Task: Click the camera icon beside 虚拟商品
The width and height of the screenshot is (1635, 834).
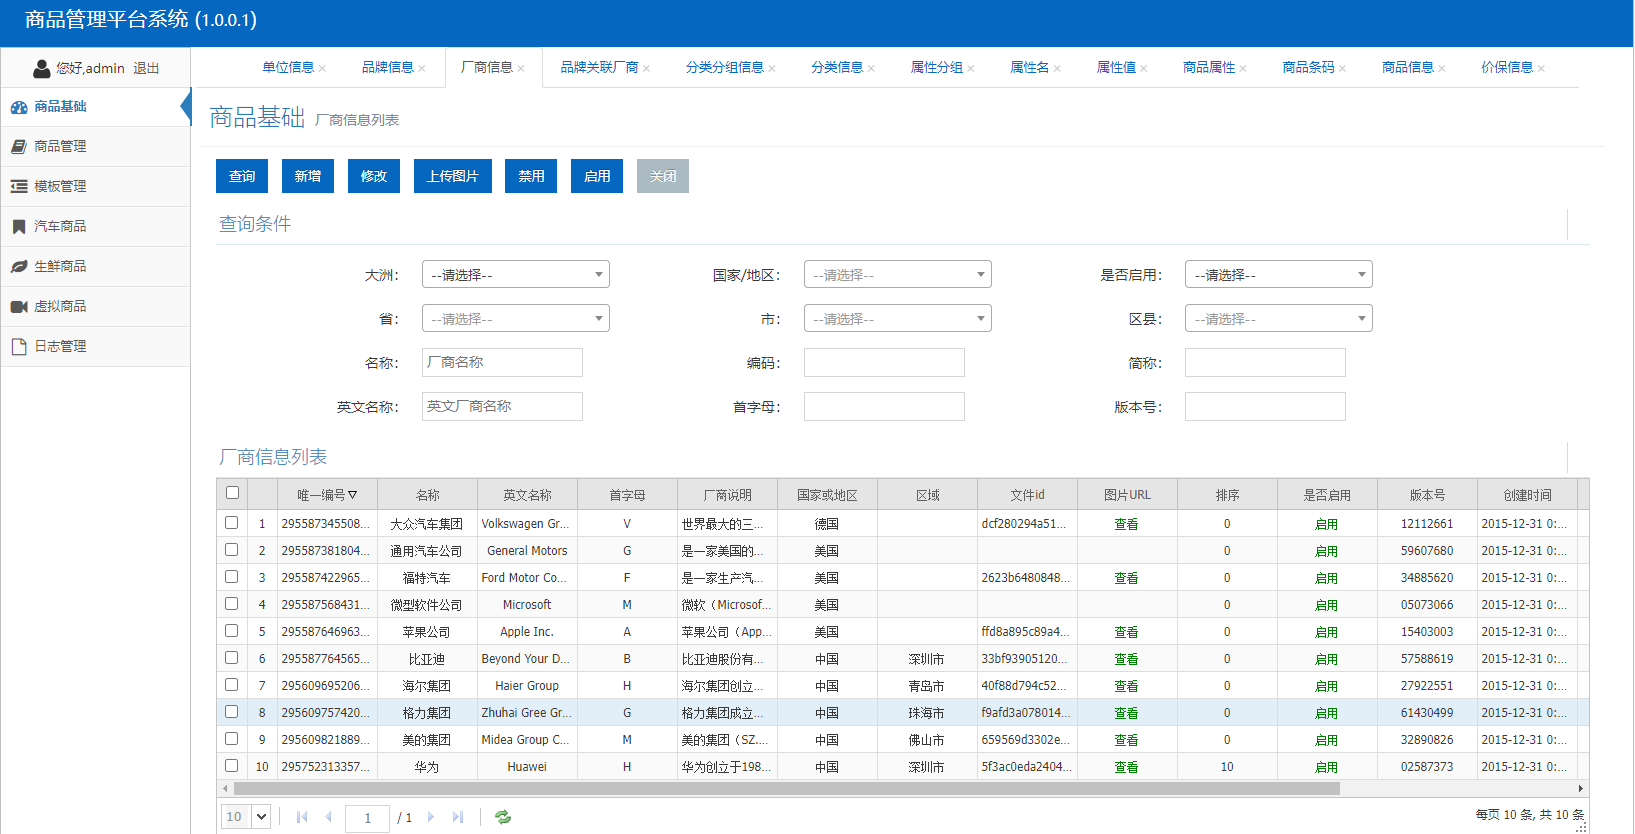Action: click(19, 307)
